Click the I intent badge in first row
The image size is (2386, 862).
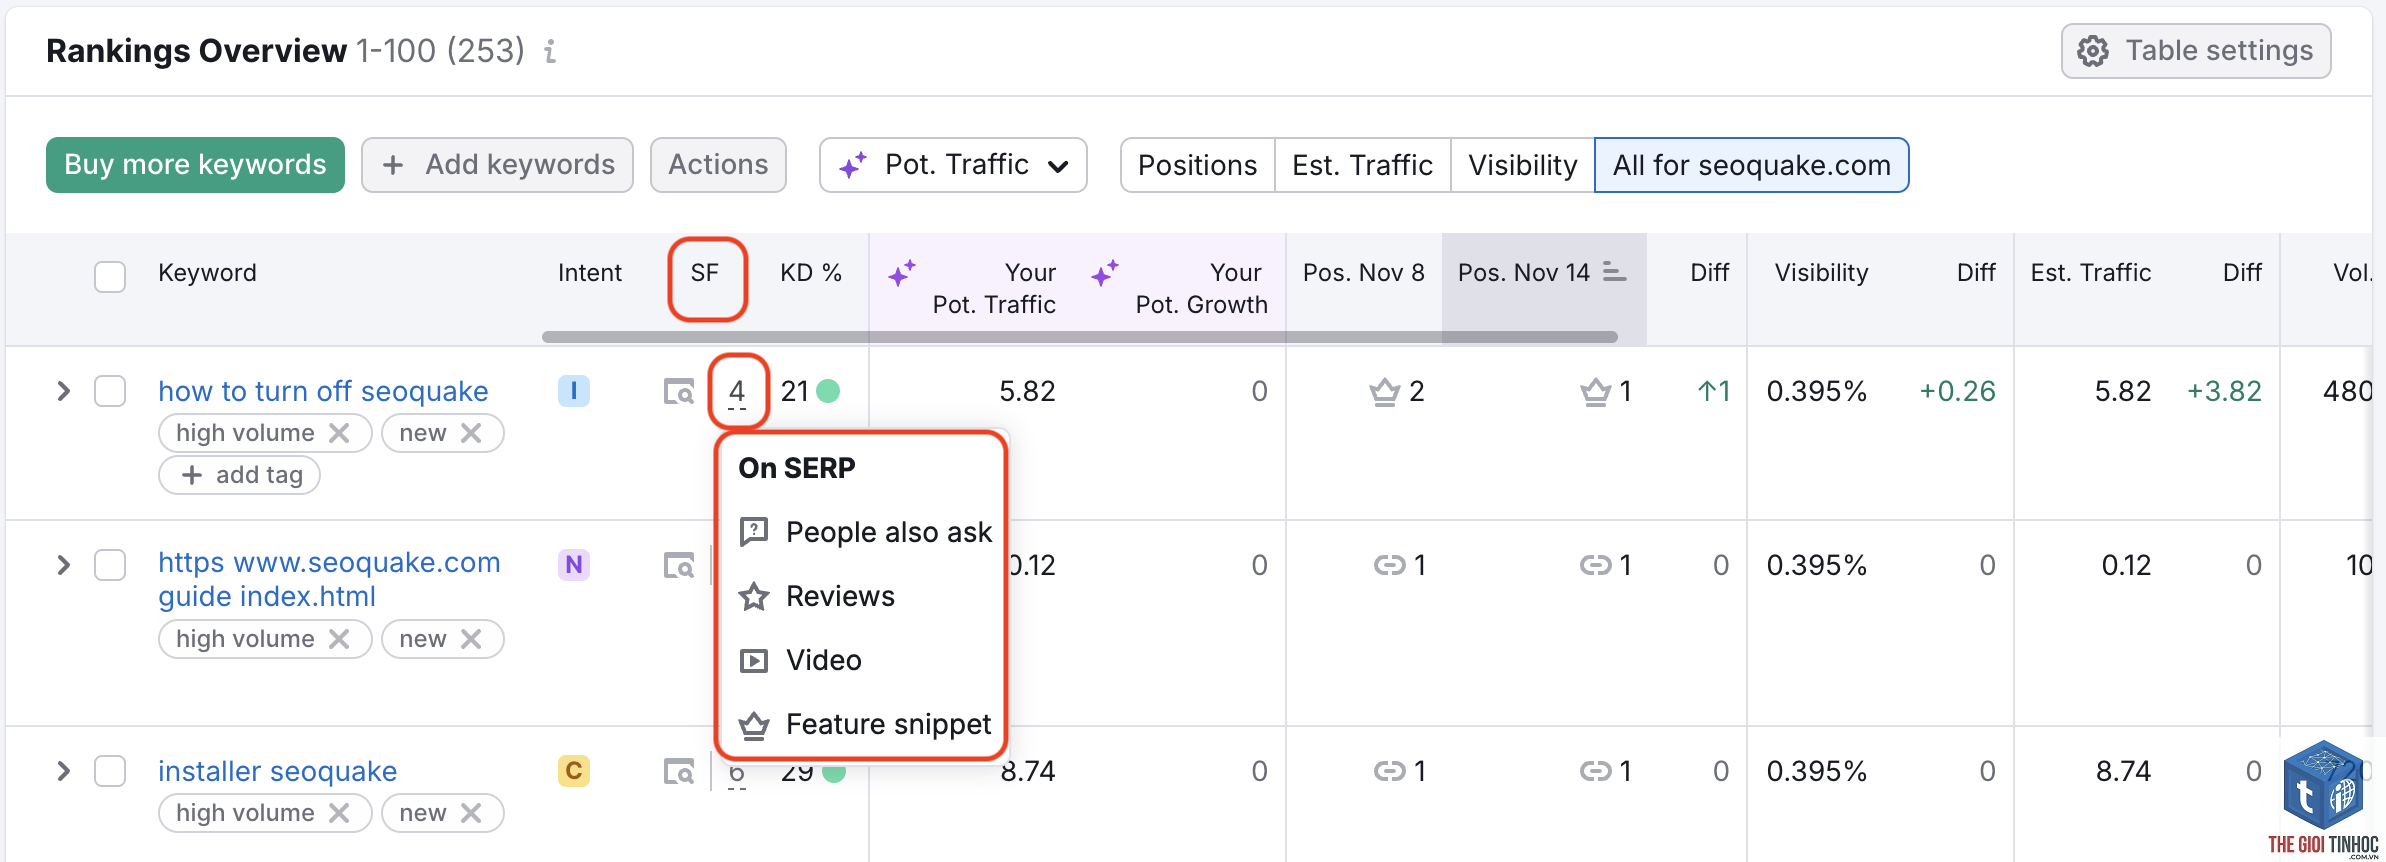pos(573,391)
